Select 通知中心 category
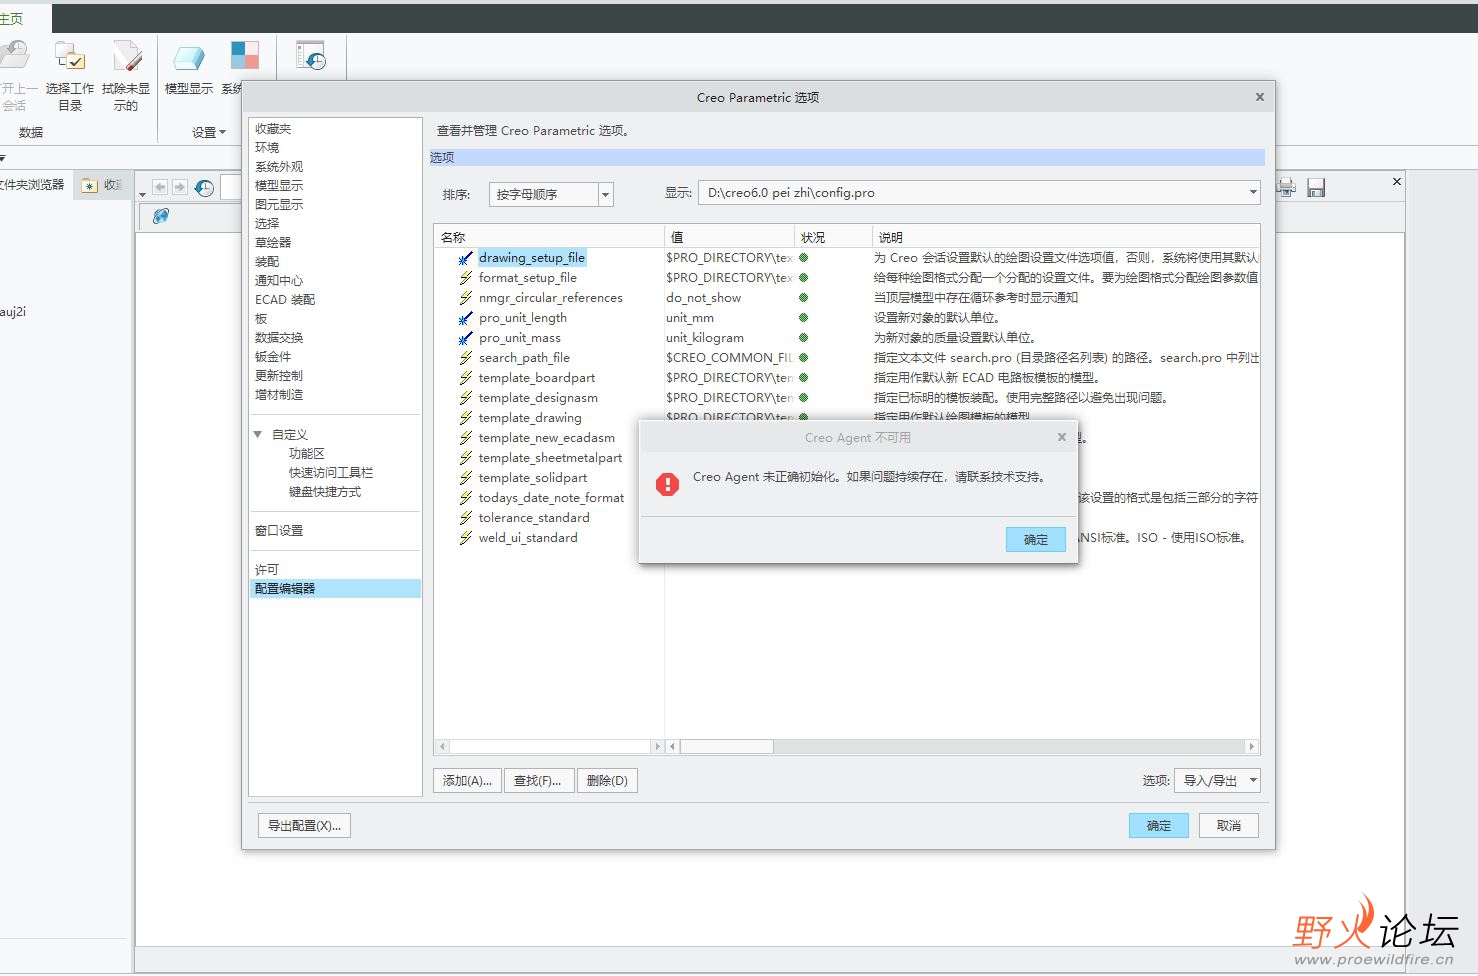Image resolution: width=1478 pixels, height=976 pixels. (x=279, y=281)
